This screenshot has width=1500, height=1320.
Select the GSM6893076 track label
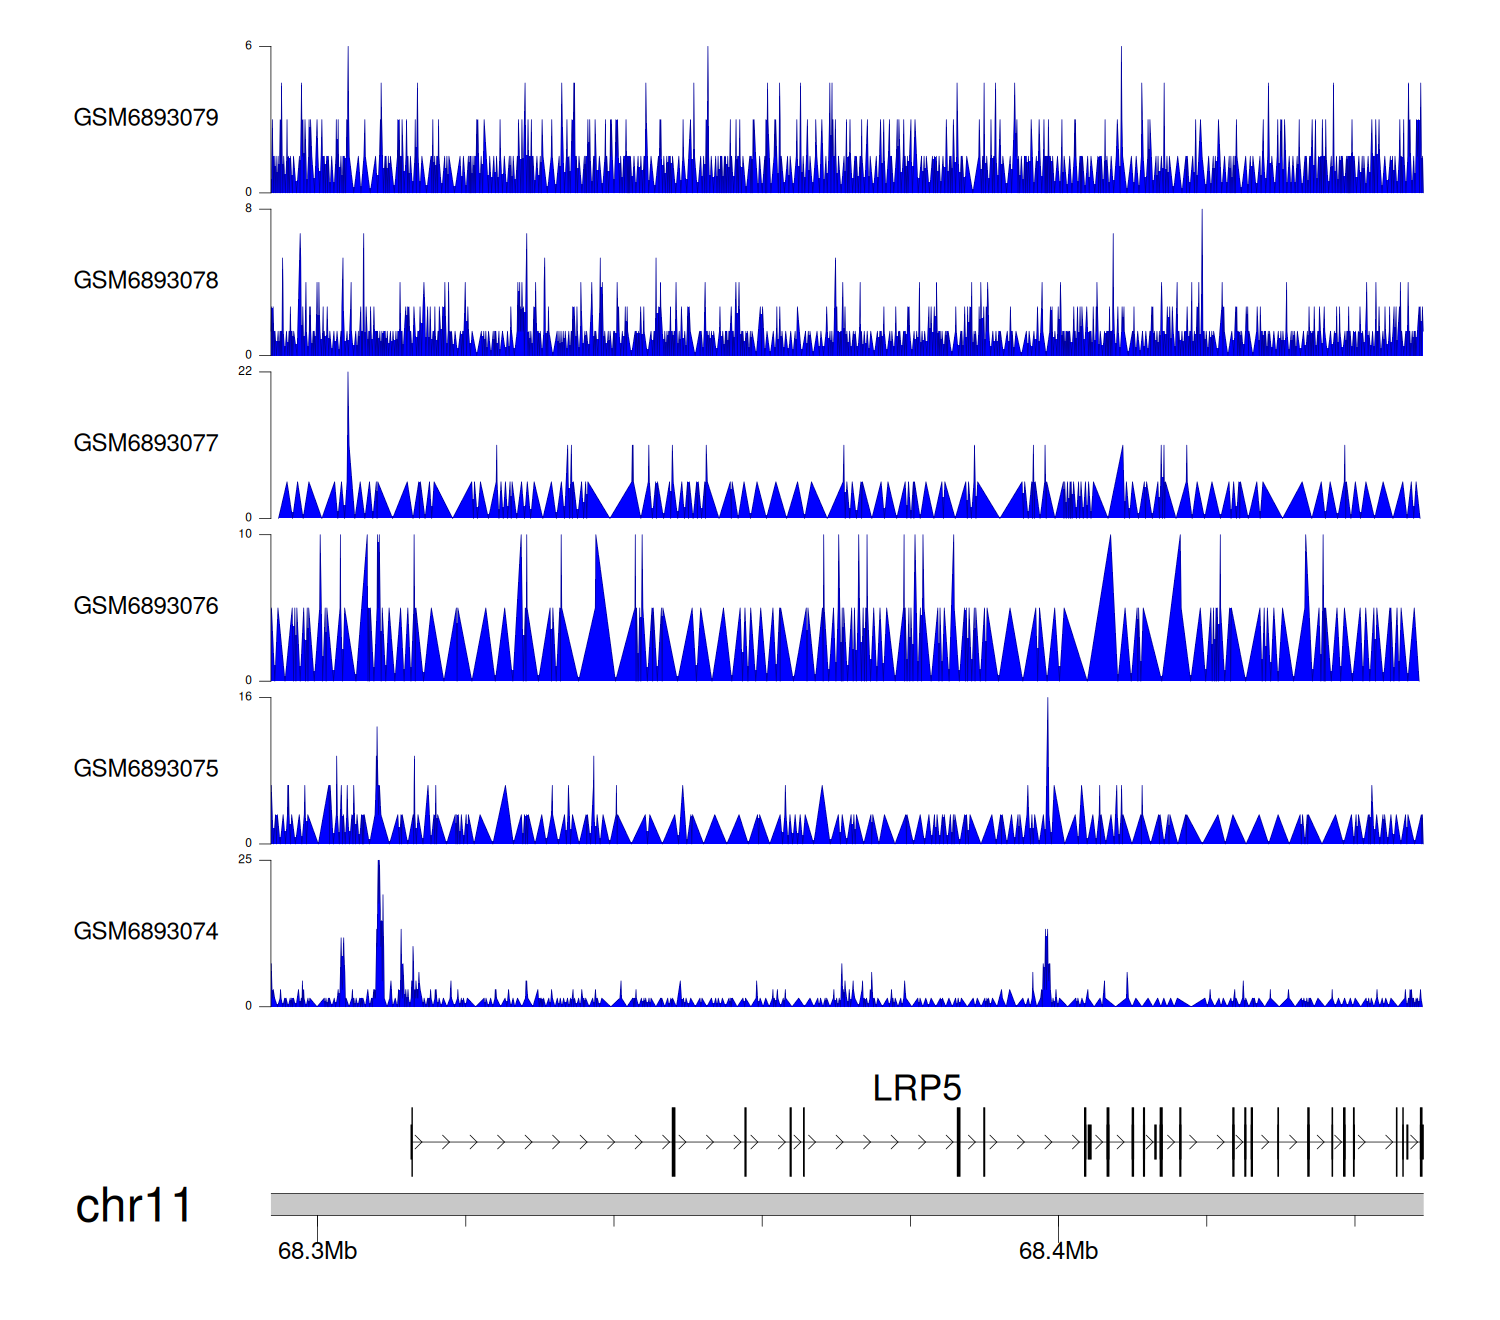point(146,606)
